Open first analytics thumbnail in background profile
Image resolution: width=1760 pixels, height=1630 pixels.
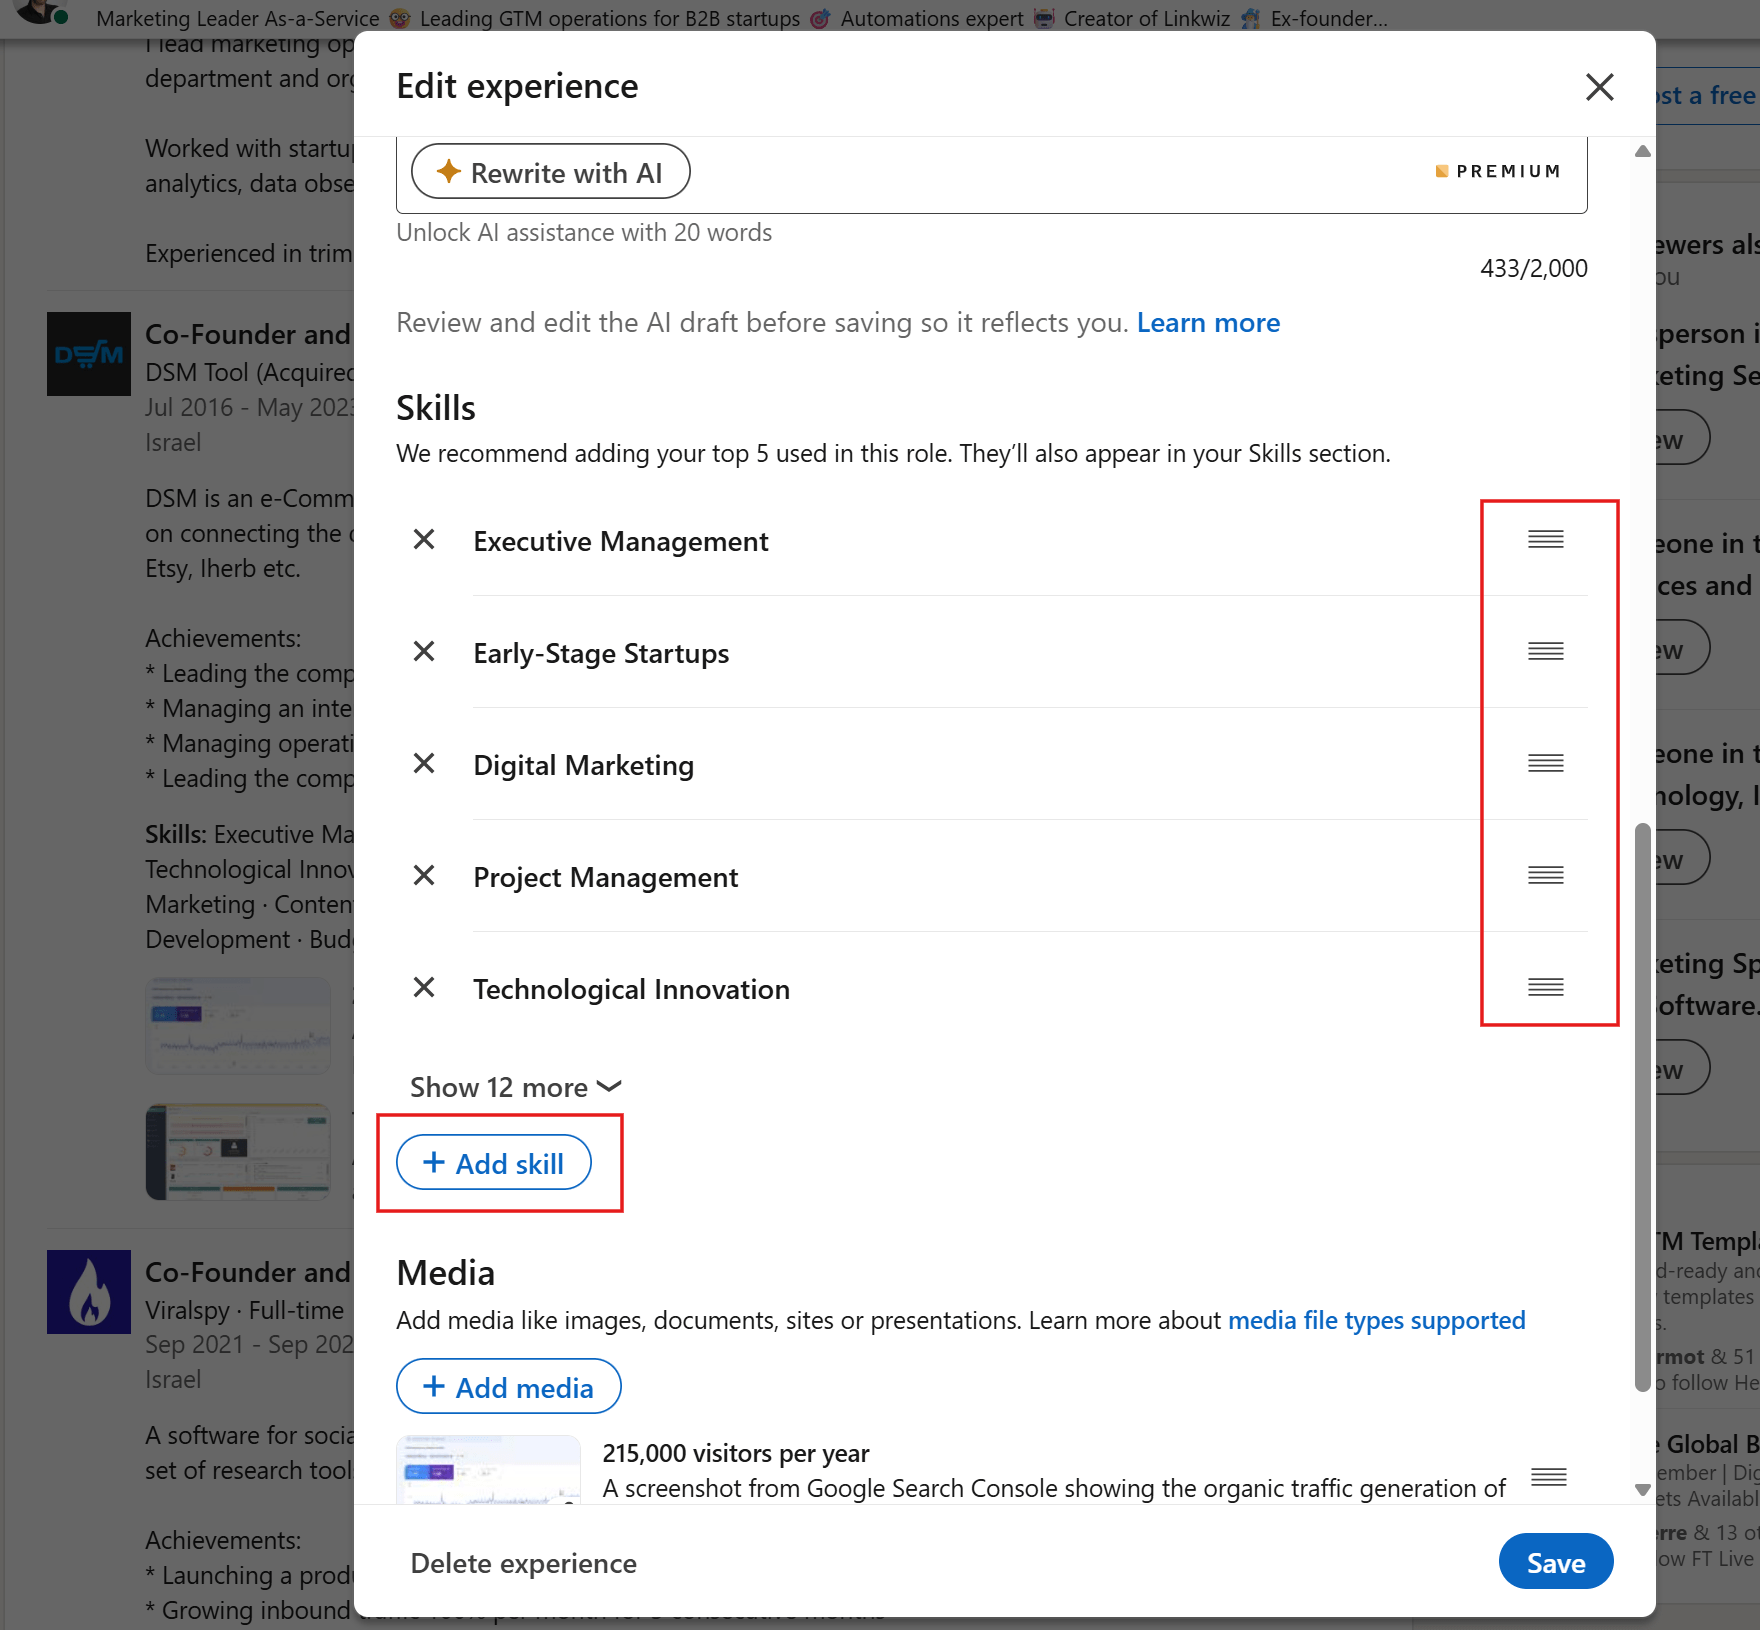pyautogui.click(x=238, y=1026)
